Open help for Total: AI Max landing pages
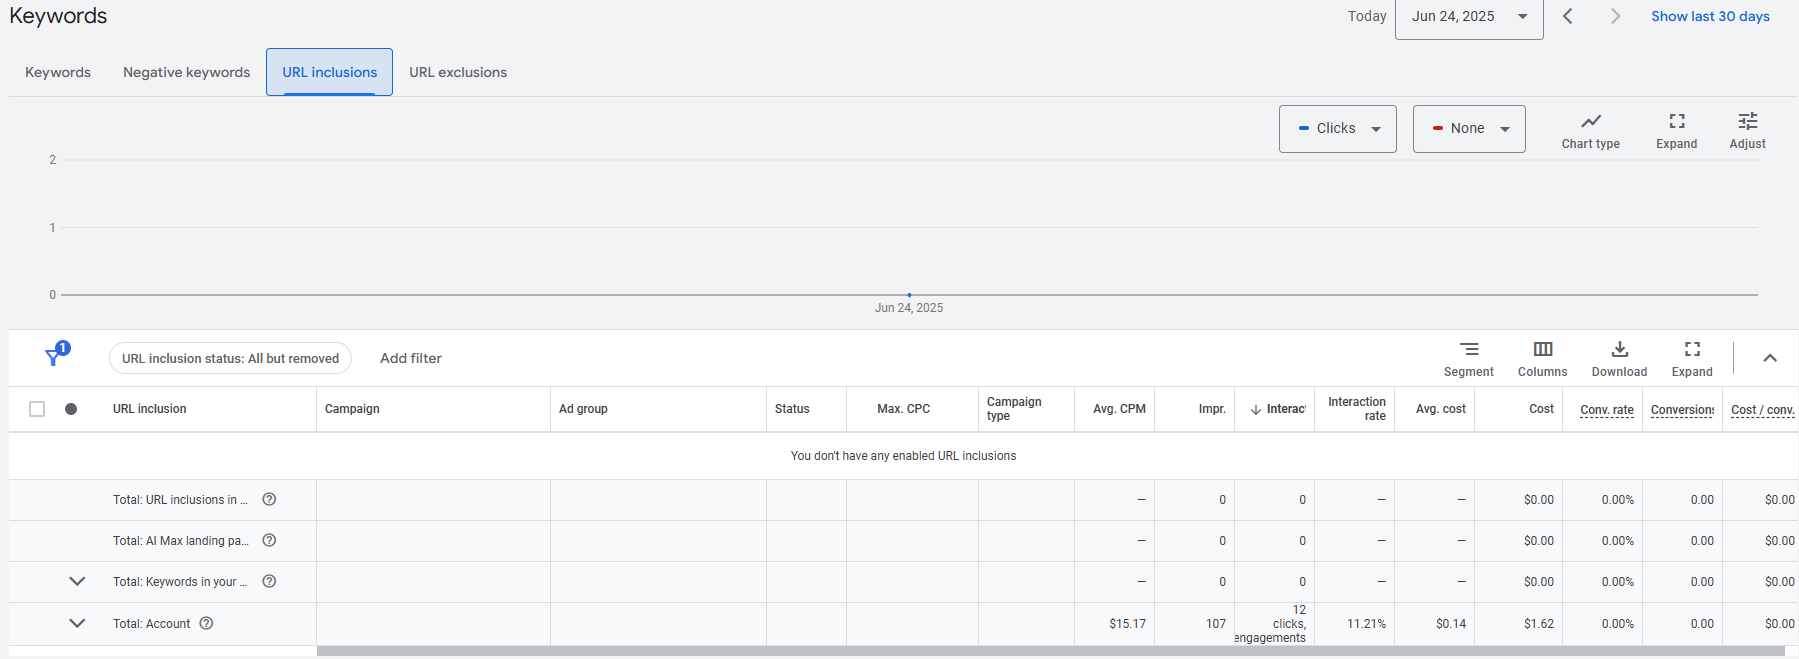This screenshot has height=659, width=1799. [x=269, y=540]
